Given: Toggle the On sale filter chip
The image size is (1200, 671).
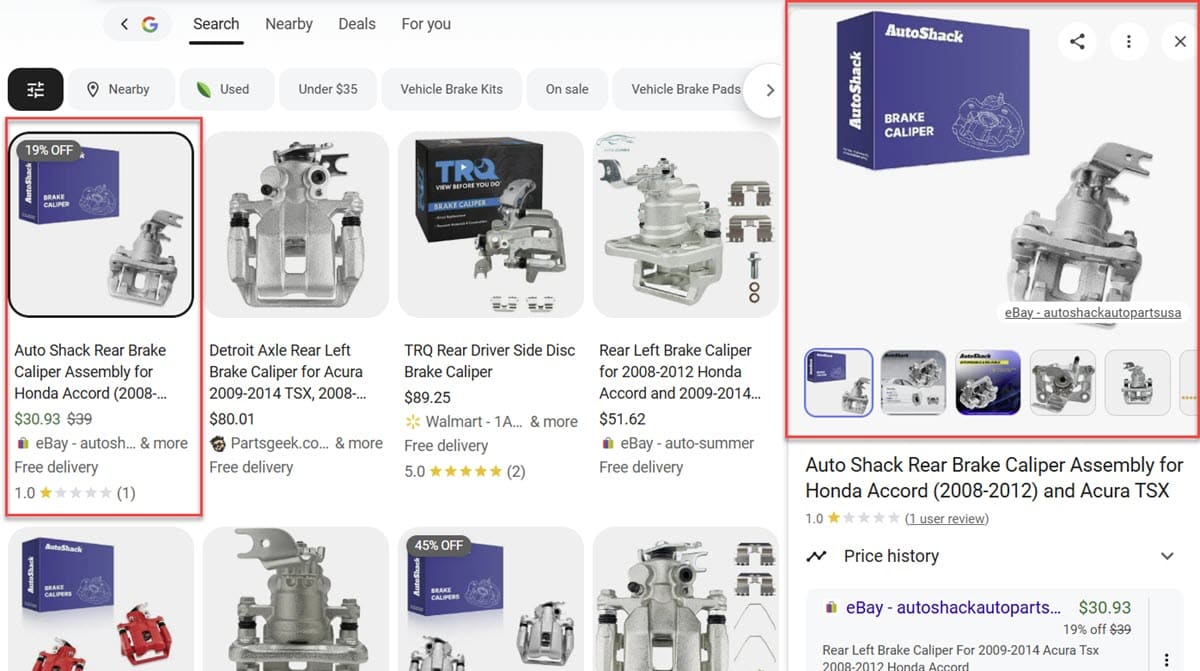Looking at the screenshot, I should [x=567, y=89].
